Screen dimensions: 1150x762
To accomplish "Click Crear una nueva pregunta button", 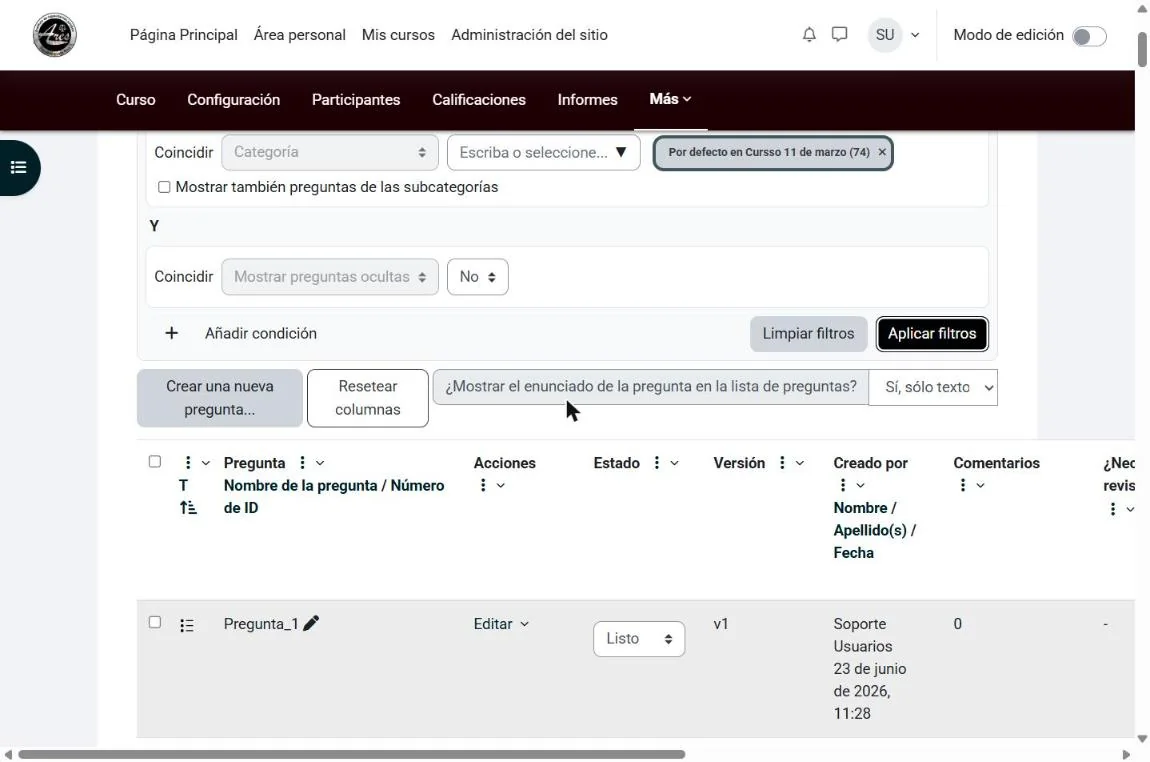I will pyautogui.click(x=219, y=398).
